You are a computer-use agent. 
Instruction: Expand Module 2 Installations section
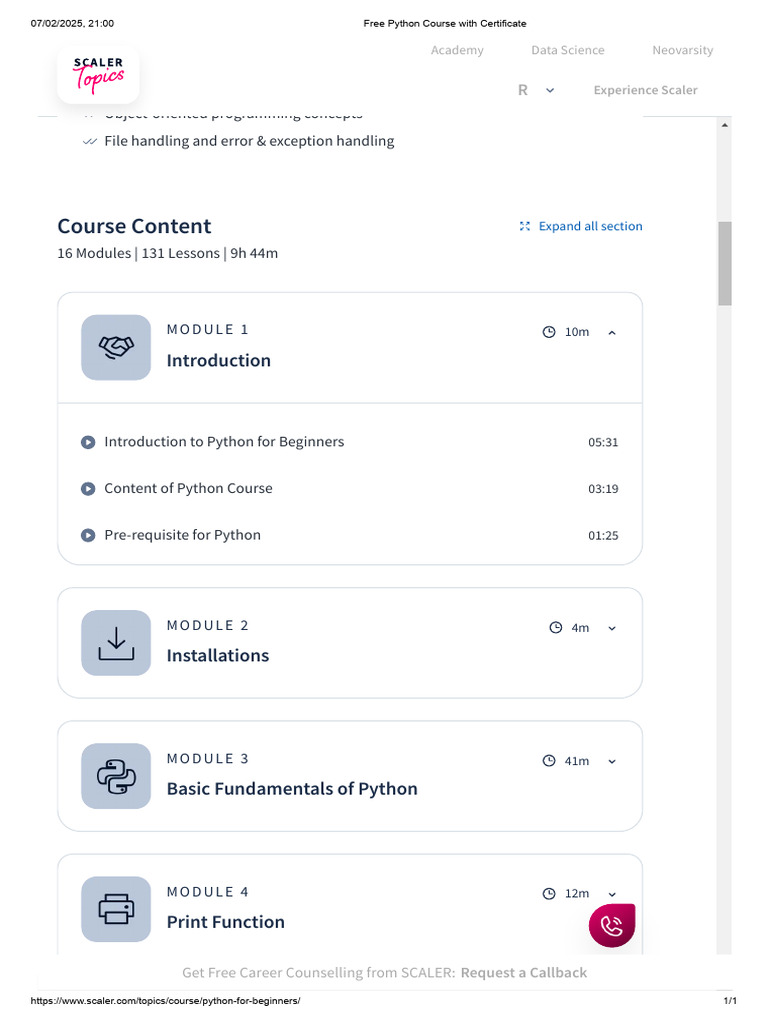pos(612,628)
